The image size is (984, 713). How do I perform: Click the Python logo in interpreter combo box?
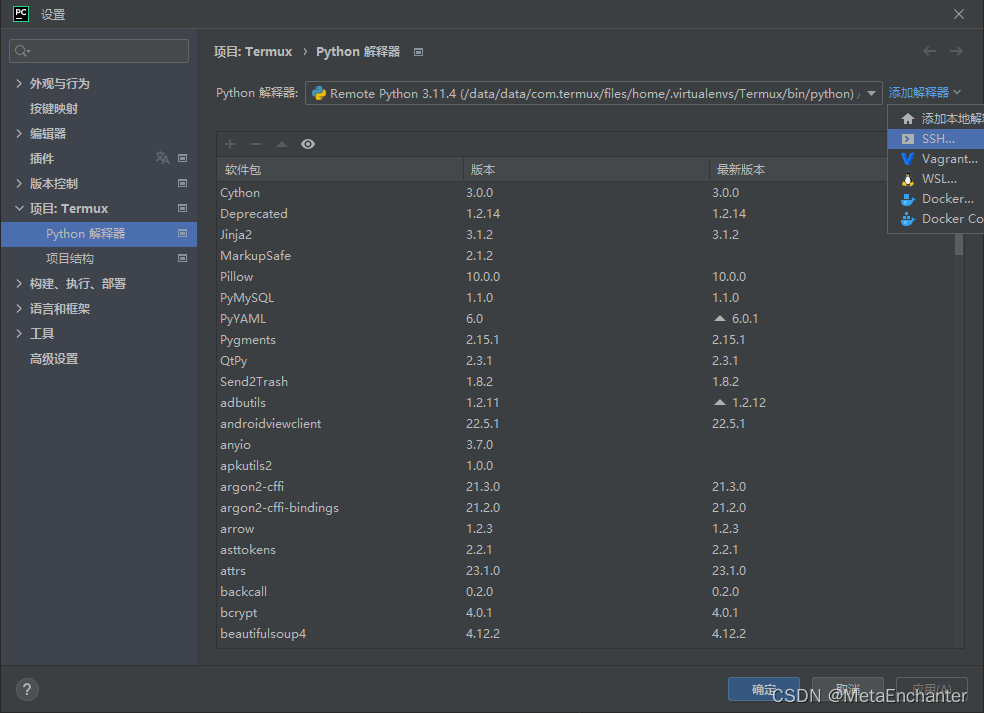(319, 94)
